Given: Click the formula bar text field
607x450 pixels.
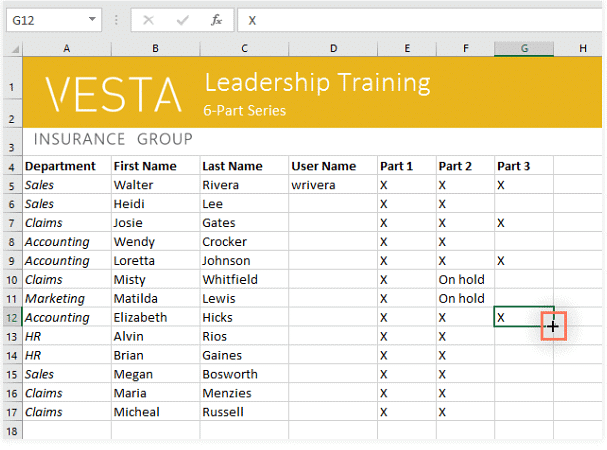Looking at the screenshot, I should [x=420, y=20].
